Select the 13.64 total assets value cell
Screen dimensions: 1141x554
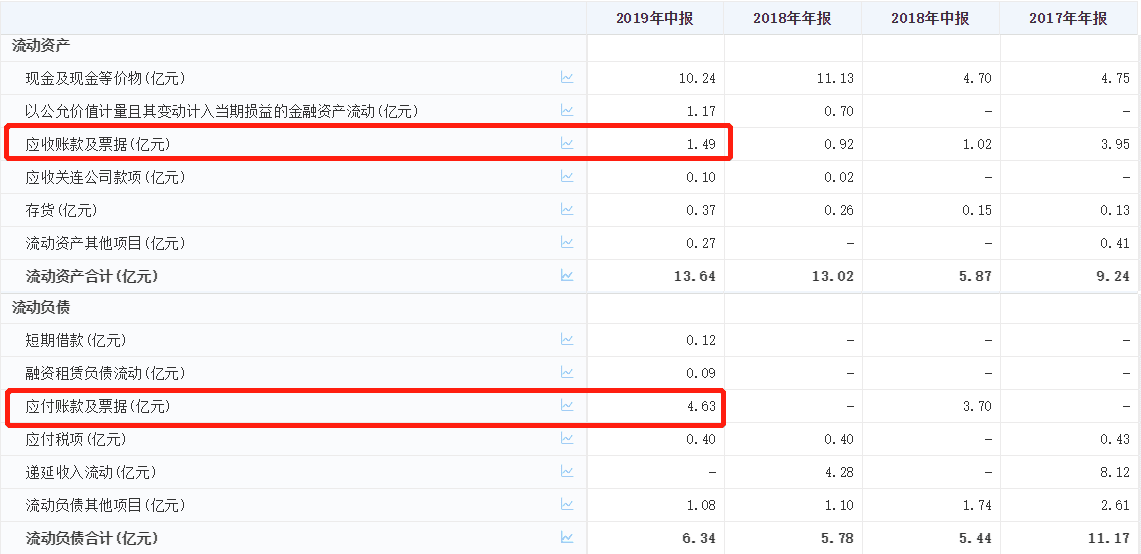pos(655,276)
